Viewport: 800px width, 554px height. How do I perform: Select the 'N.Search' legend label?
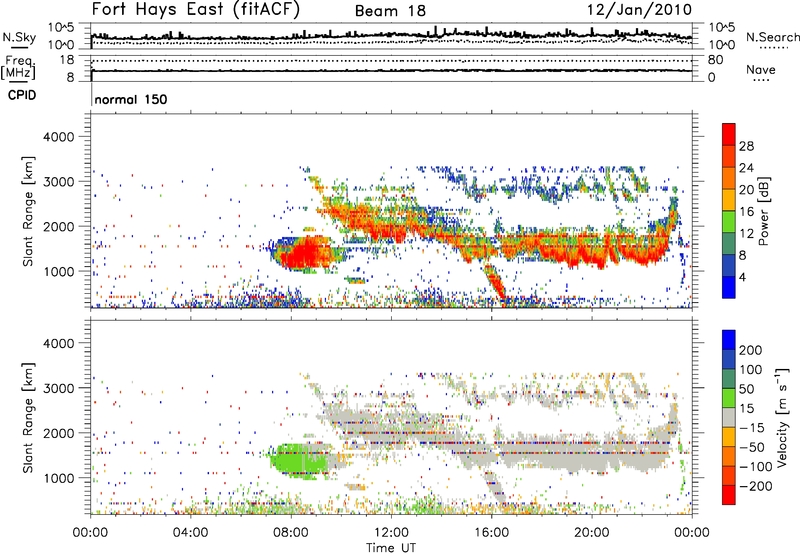(x=772, y=37)
